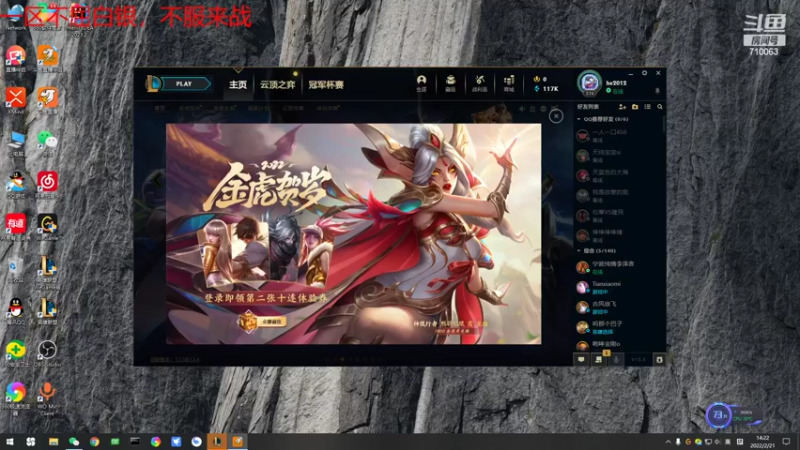Open the store icon
The width and height of the screenshot is (800, 450).
509,83
